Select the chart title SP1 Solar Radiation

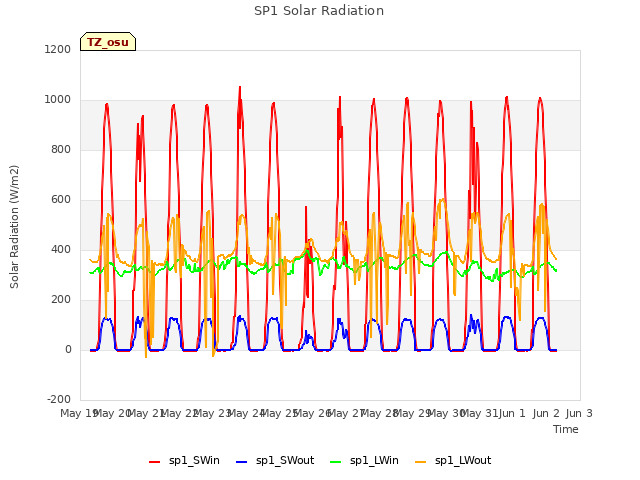pos(319,11)
